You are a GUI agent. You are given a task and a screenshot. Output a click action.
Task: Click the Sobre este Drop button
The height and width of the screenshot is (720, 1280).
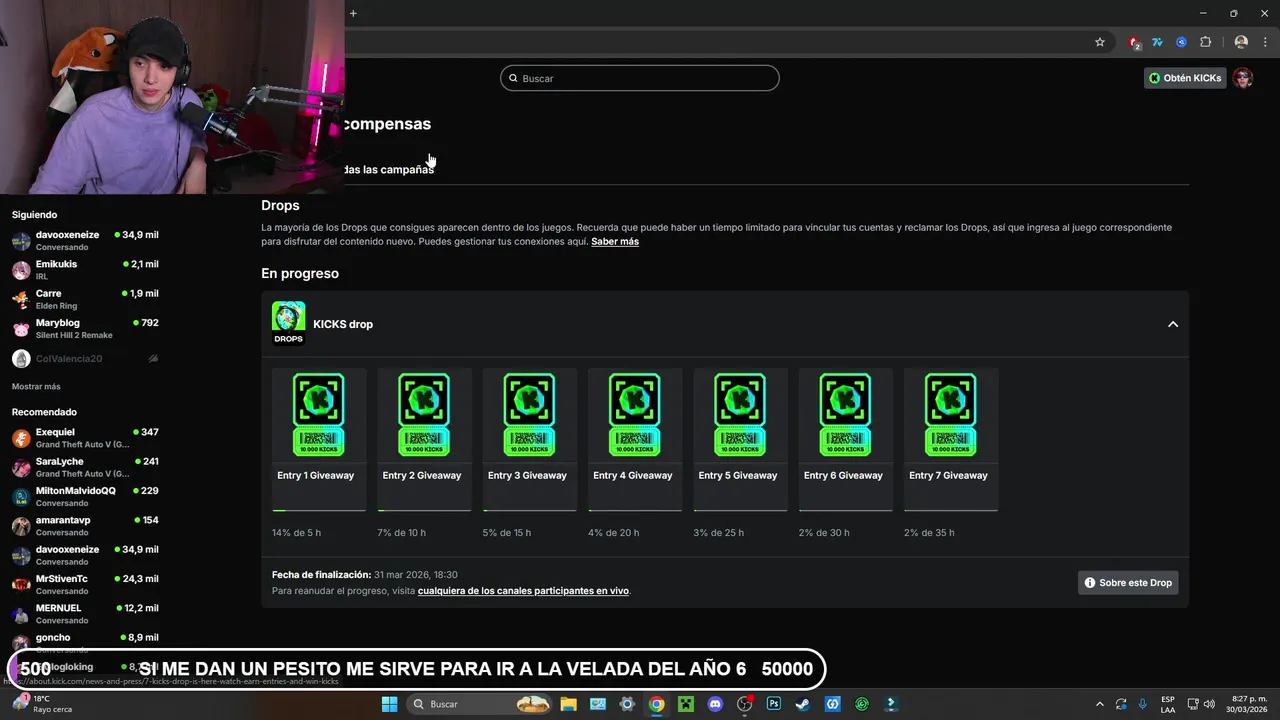[x=1129, y=583]
